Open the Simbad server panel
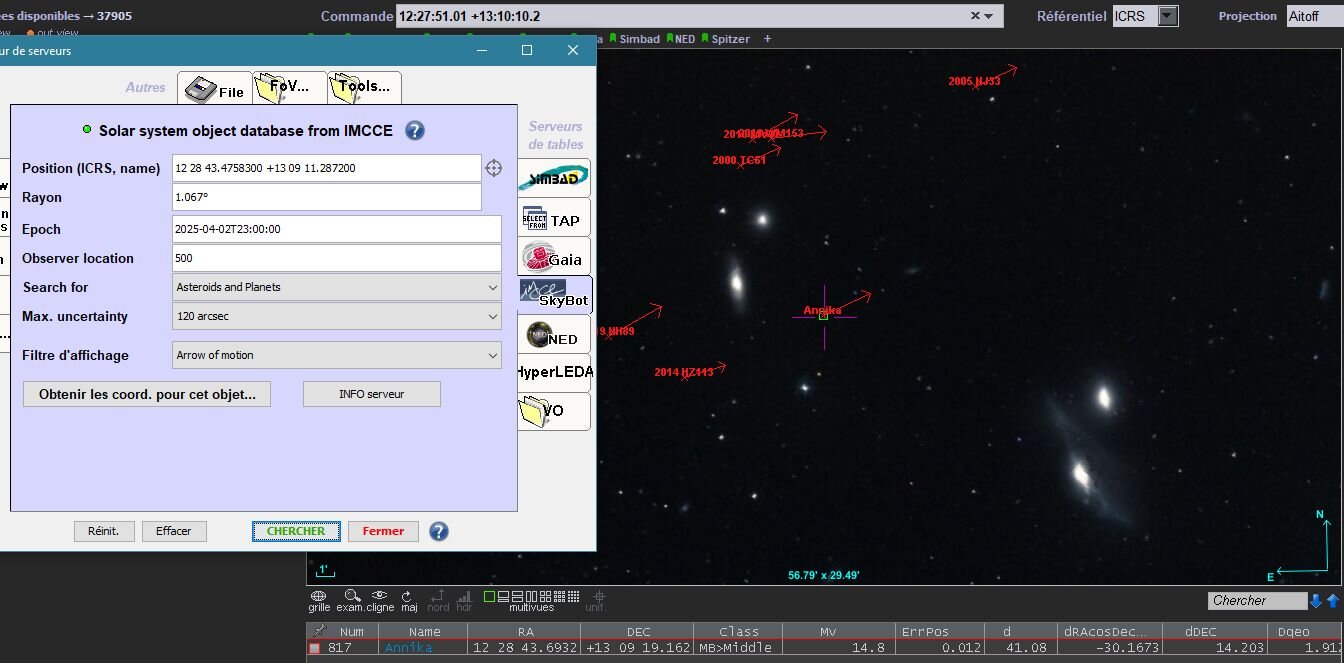 [x=554, y=178]
